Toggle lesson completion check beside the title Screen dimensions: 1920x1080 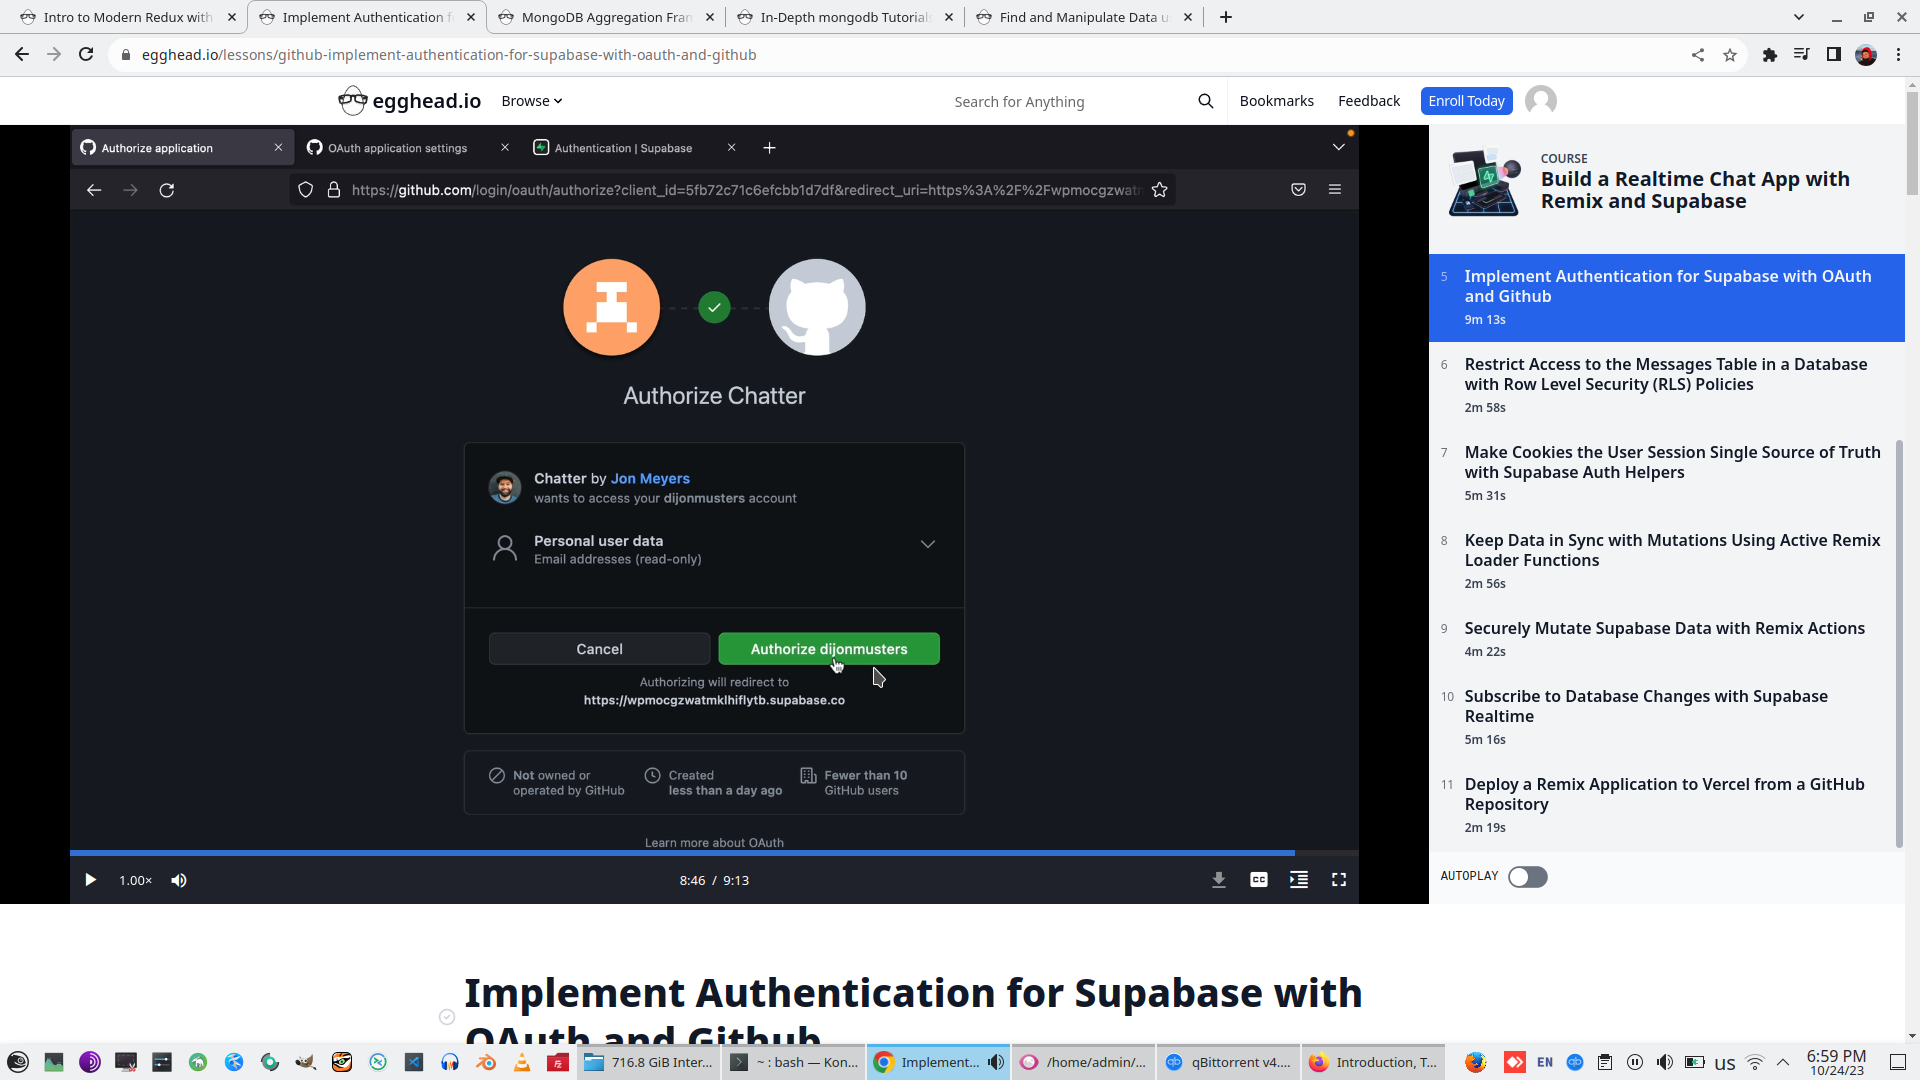click(x=447, y=1017)
